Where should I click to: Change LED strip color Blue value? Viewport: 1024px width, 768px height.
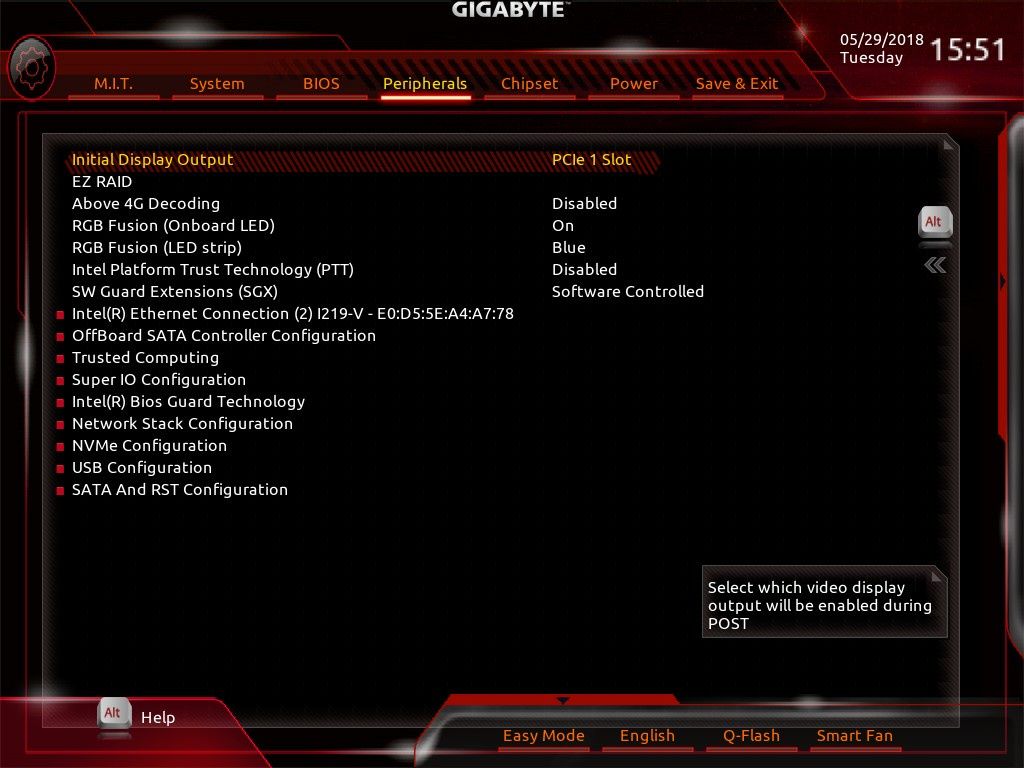click(x=569, y=248)
